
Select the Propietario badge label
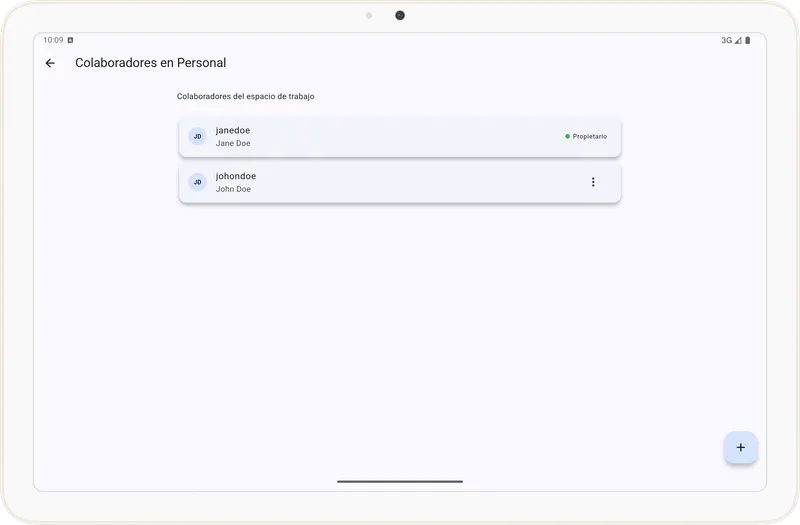[x=589, y=136]
